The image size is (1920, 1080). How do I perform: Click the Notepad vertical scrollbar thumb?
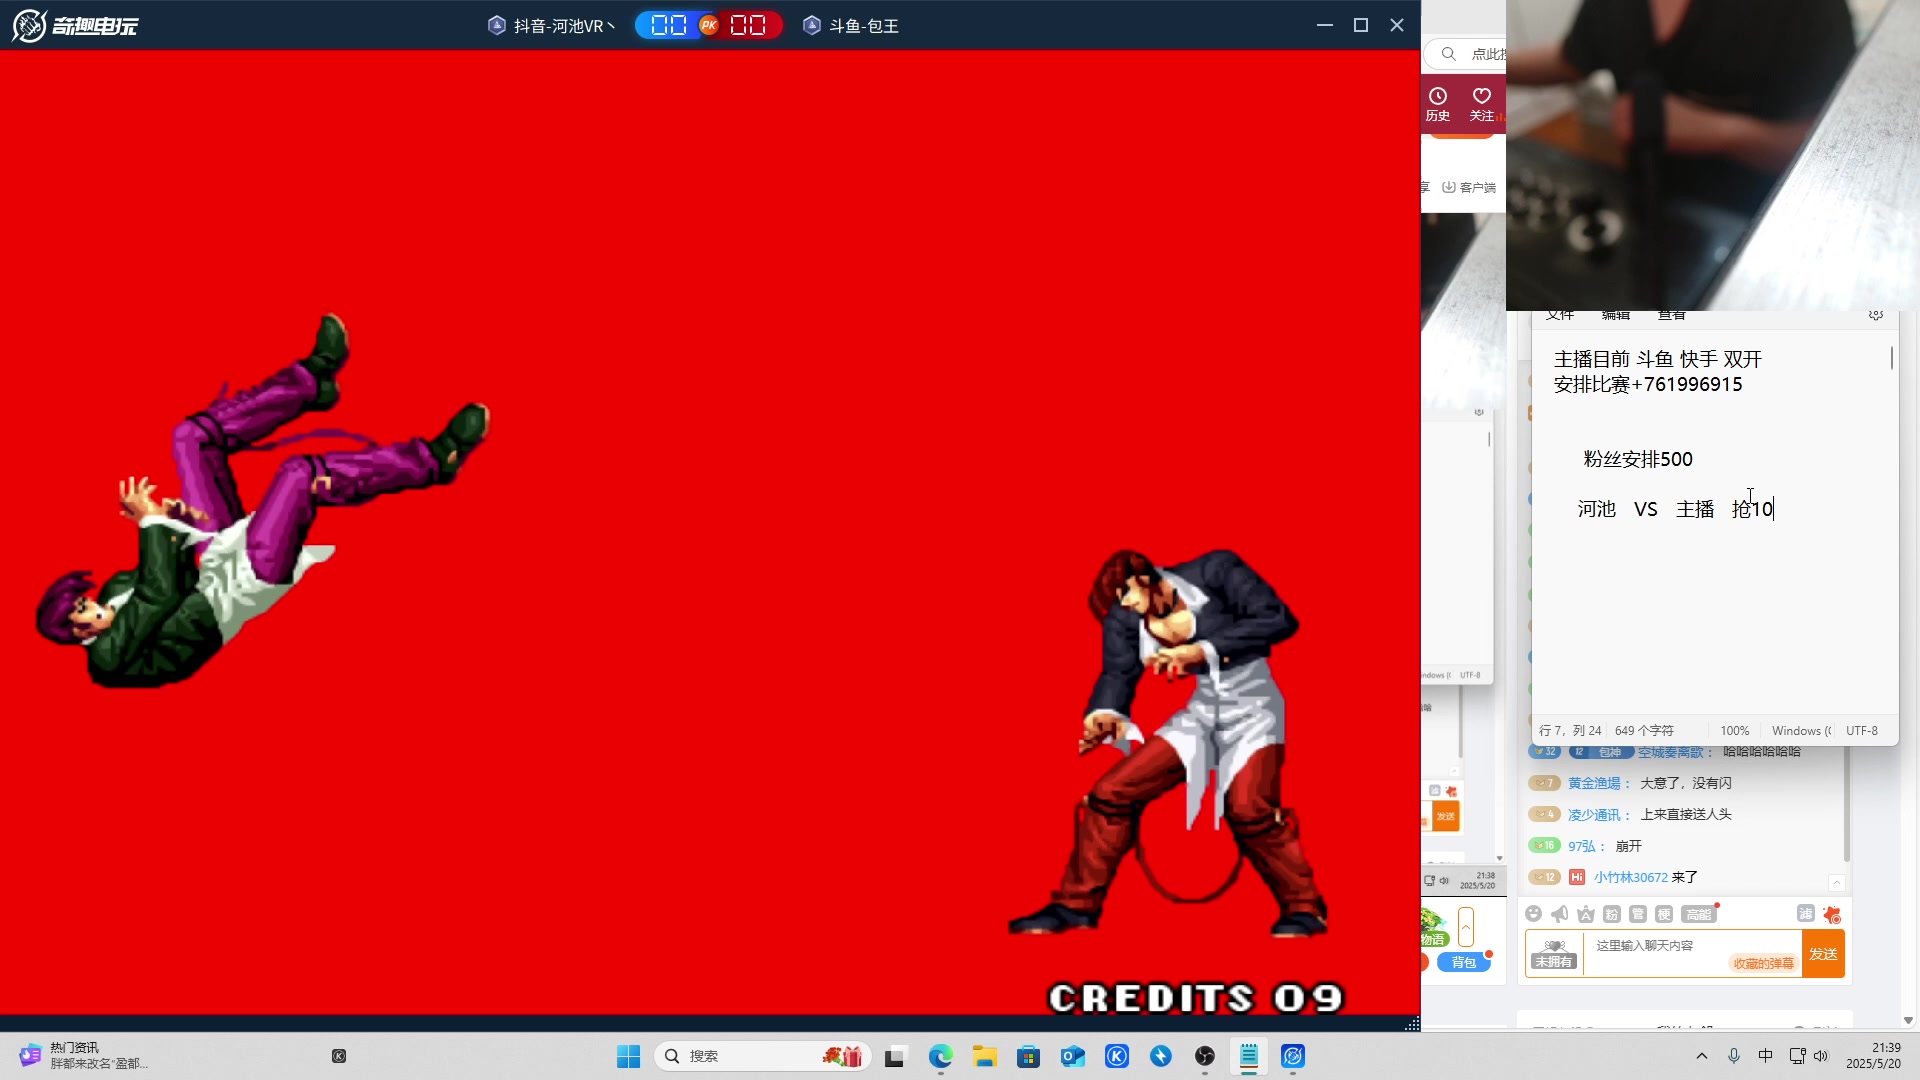(1892, 358)
